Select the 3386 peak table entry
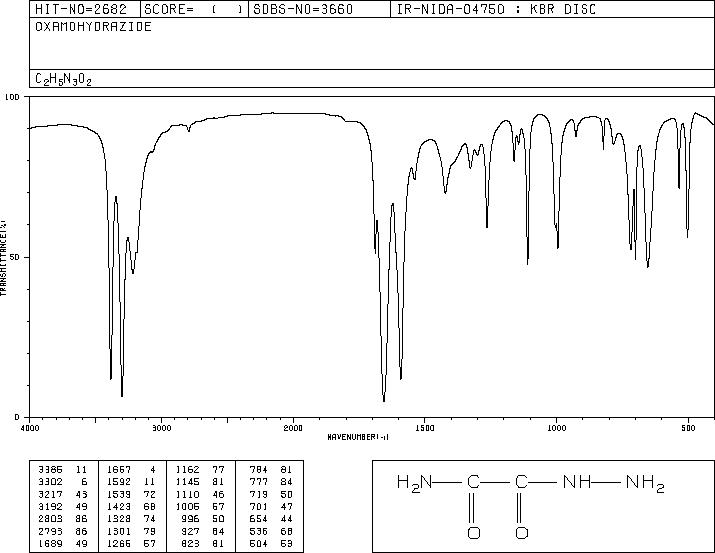The image size is (715, 553). pyautogui.click(x=62, y=470)
